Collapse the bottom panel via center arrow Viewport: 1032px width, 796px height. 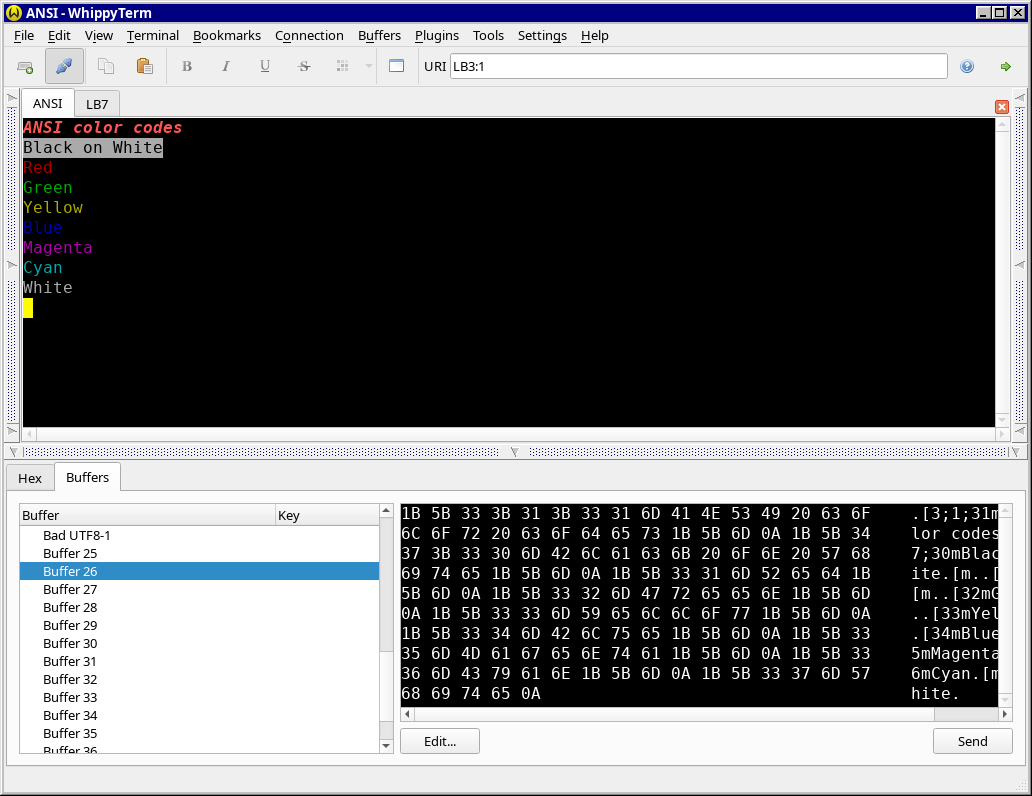[515, 452]
